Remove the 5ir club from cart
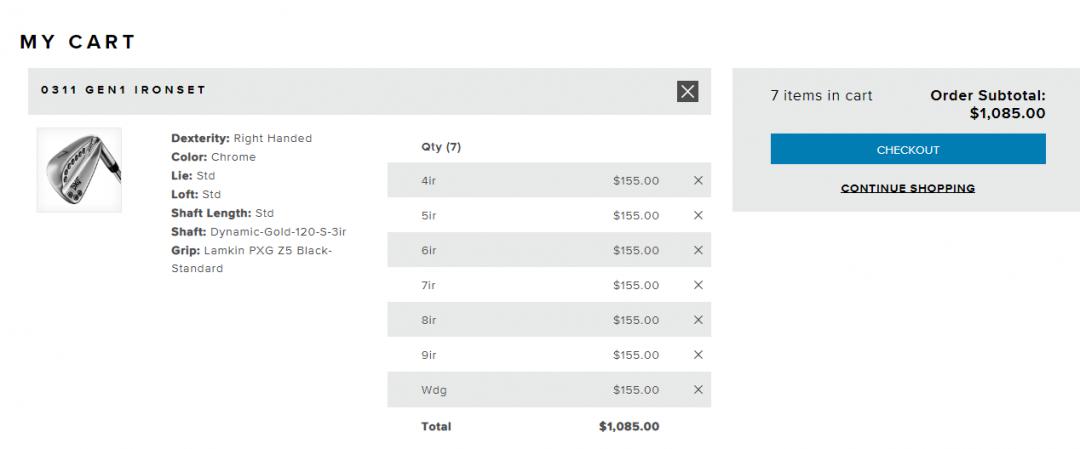The height and width of the screenshot is (449, 1080). coord(698,216)
